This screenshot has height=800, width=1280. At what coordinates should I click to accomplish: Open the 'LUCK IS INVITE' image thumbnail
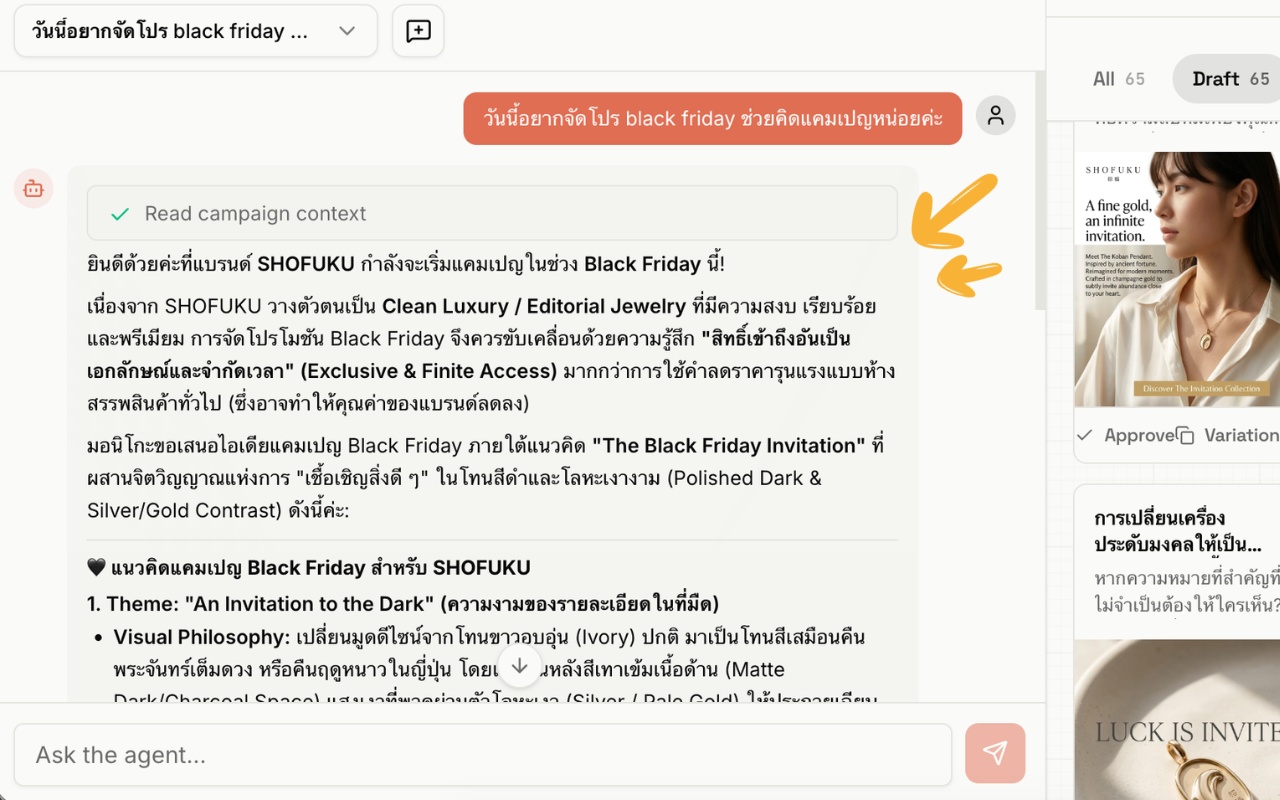(x=1177, y=720)
